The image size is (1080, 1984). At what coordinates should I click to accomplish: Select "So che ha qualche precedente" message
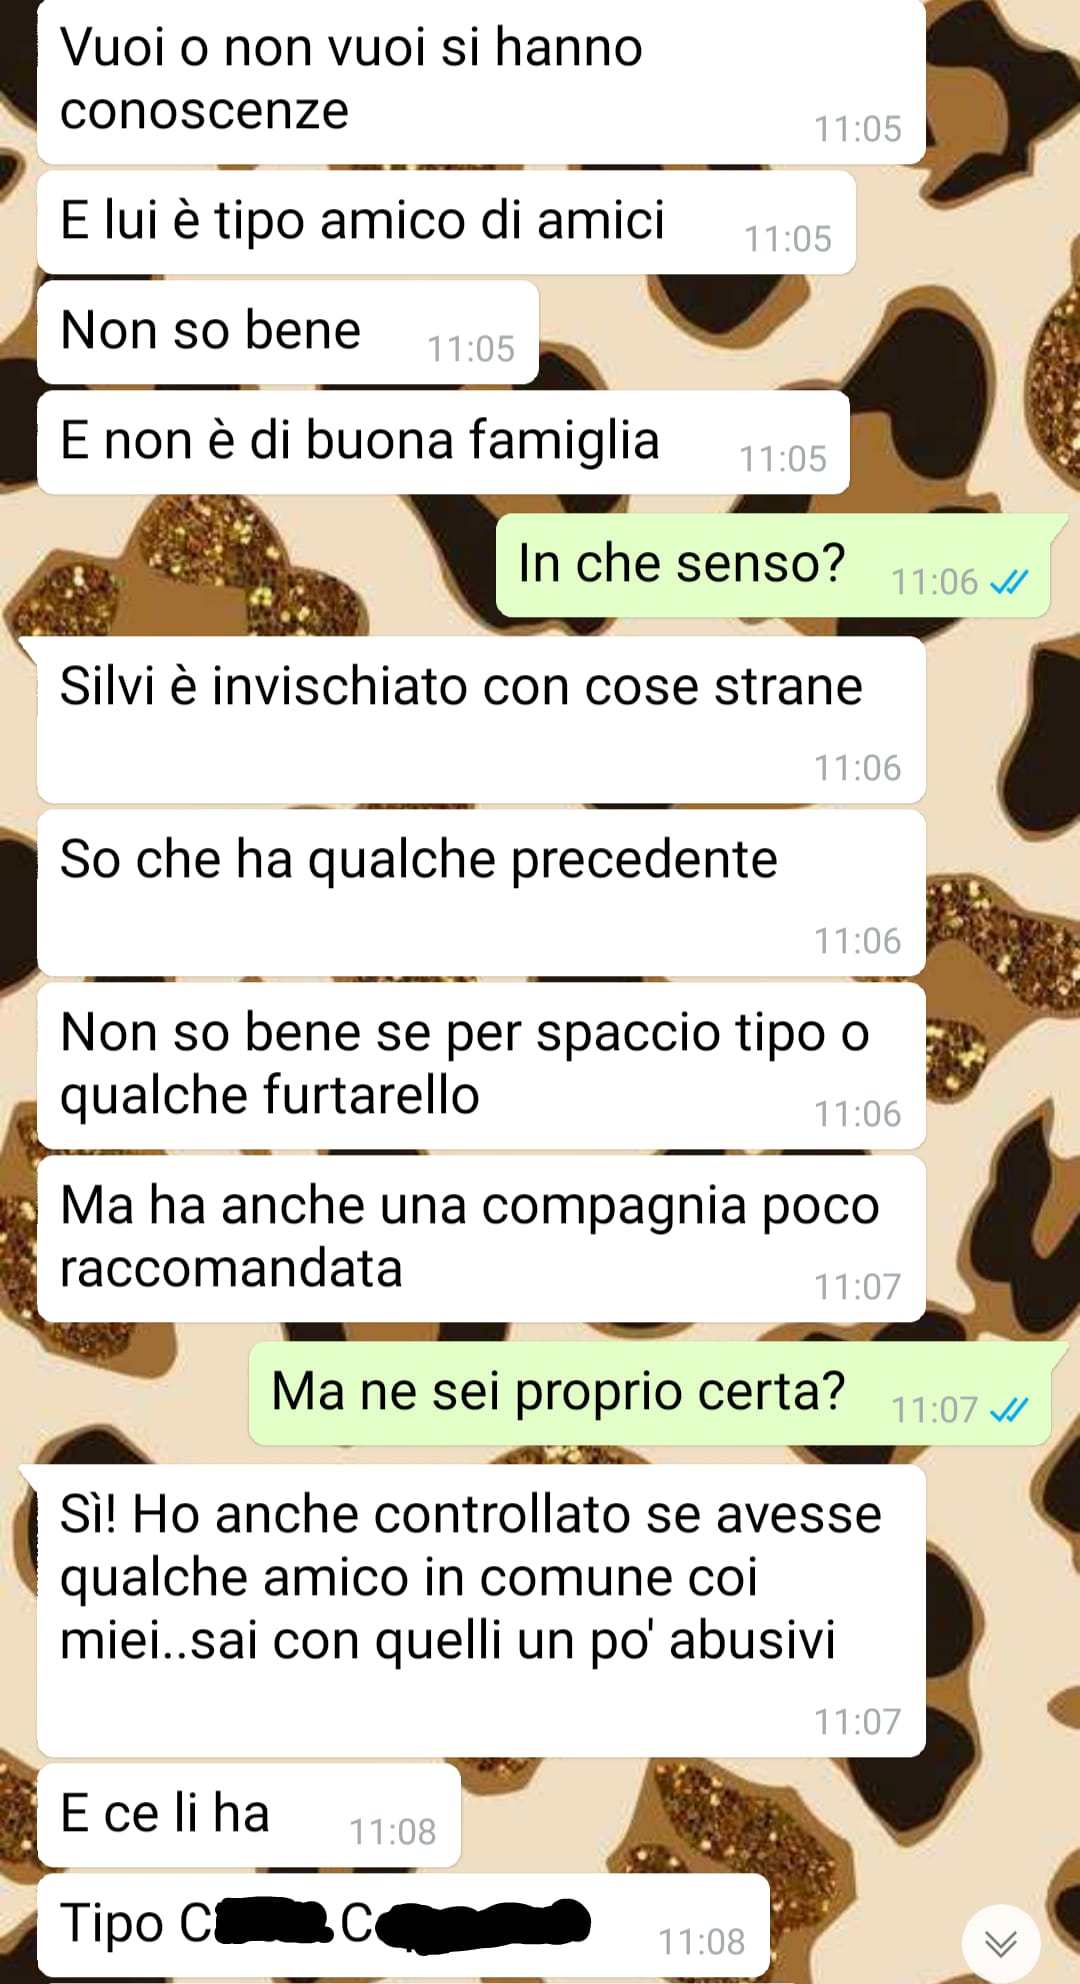[481, 893]
